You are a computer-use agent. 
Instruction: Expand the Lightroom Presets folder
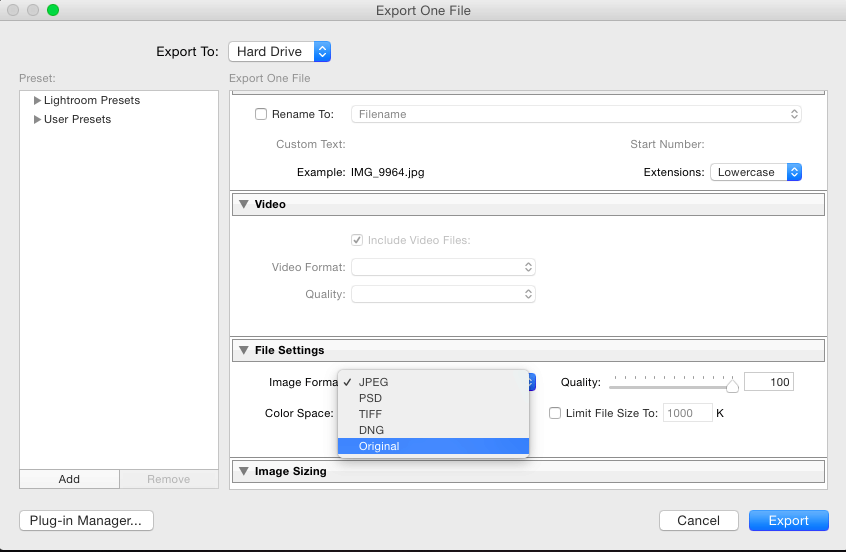click(38, 100)
